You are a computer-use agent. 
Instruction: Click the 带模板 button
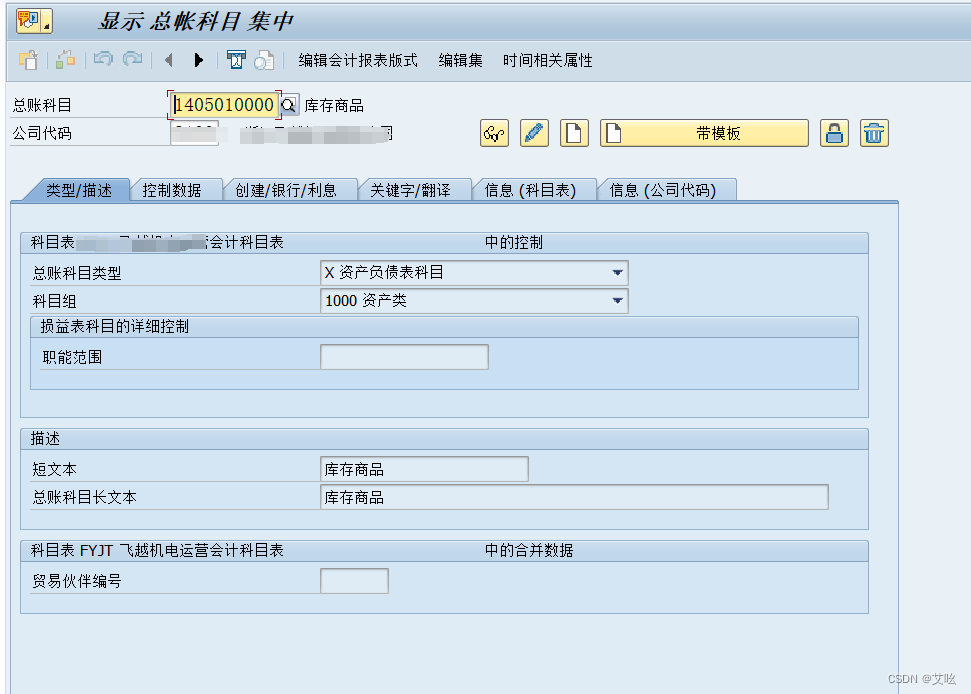click(704, 132)
